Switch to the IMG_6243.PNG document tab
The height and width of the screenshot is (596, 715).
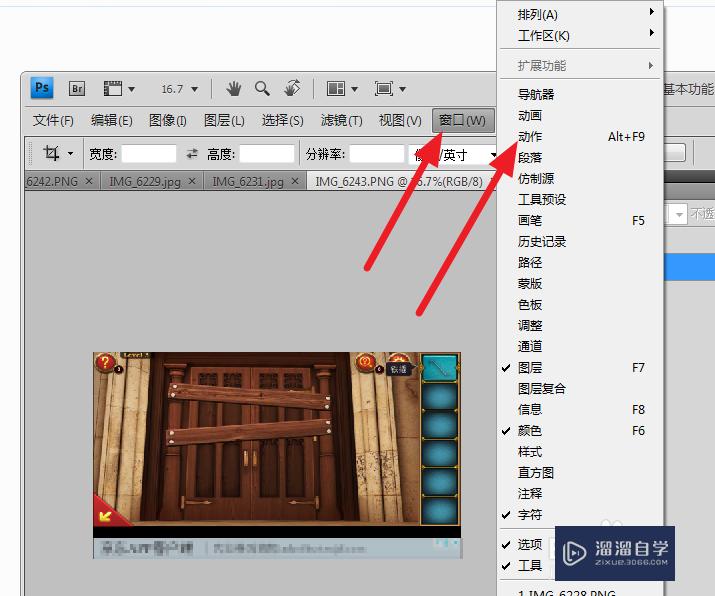click(x=399, y=181)
